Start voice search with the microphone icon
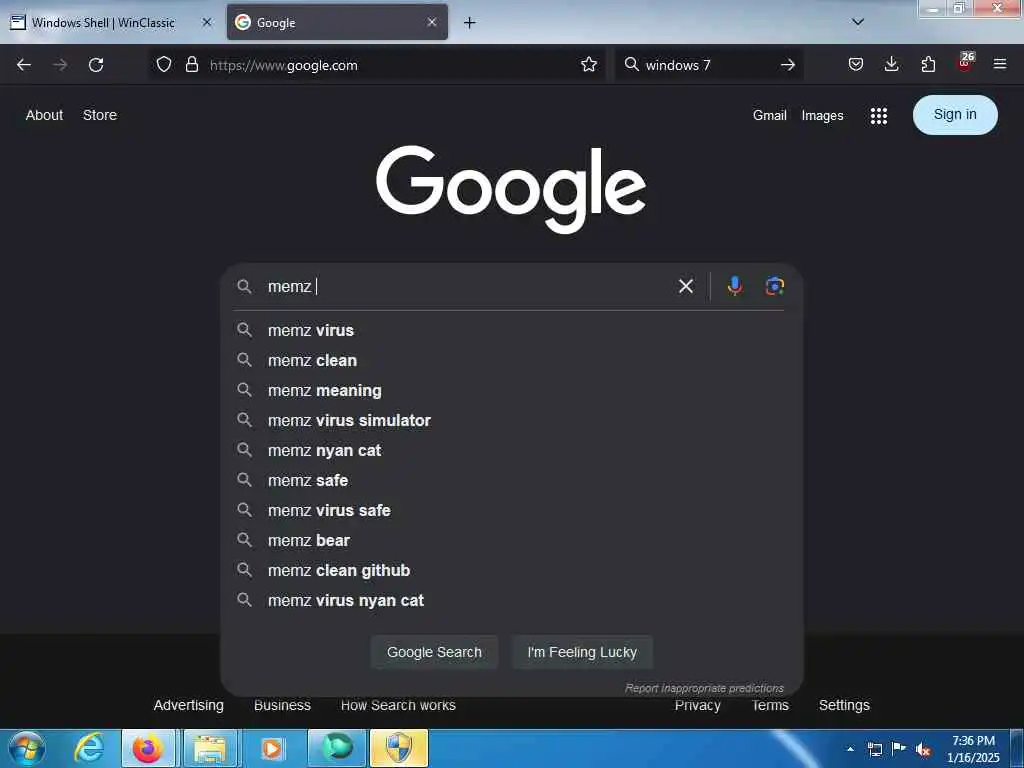The height and width of the screenshot is (768, 1024). [735, 286]
